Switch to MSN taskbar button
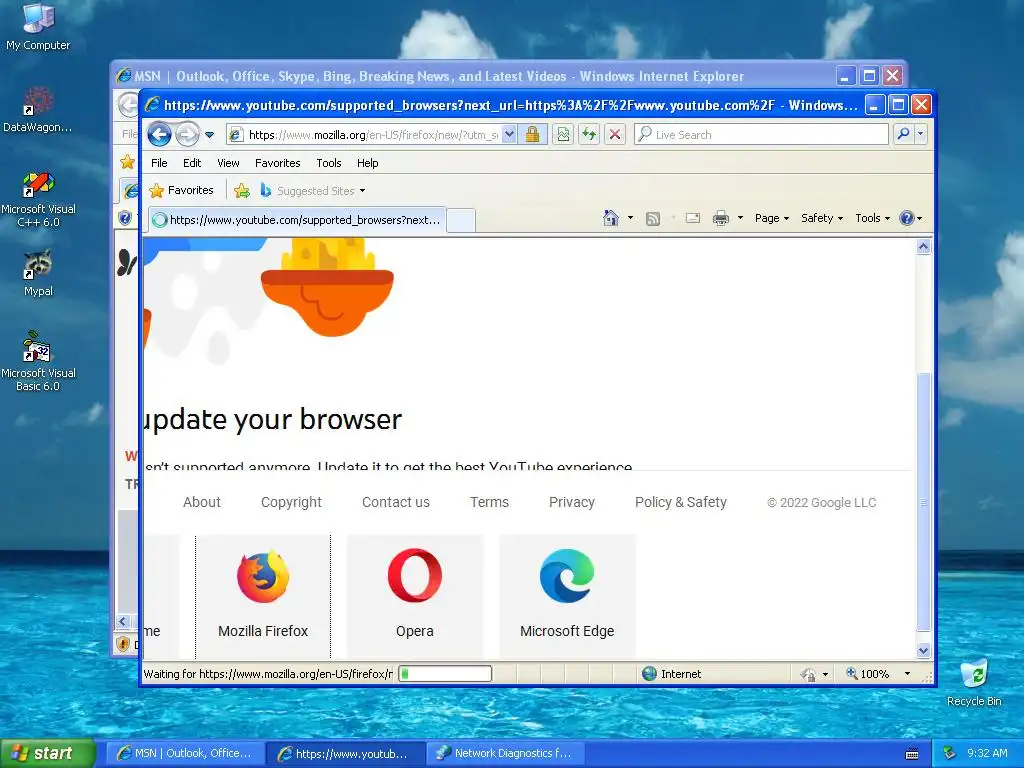Screen dimensions: 1024x768 click(184, 754)
